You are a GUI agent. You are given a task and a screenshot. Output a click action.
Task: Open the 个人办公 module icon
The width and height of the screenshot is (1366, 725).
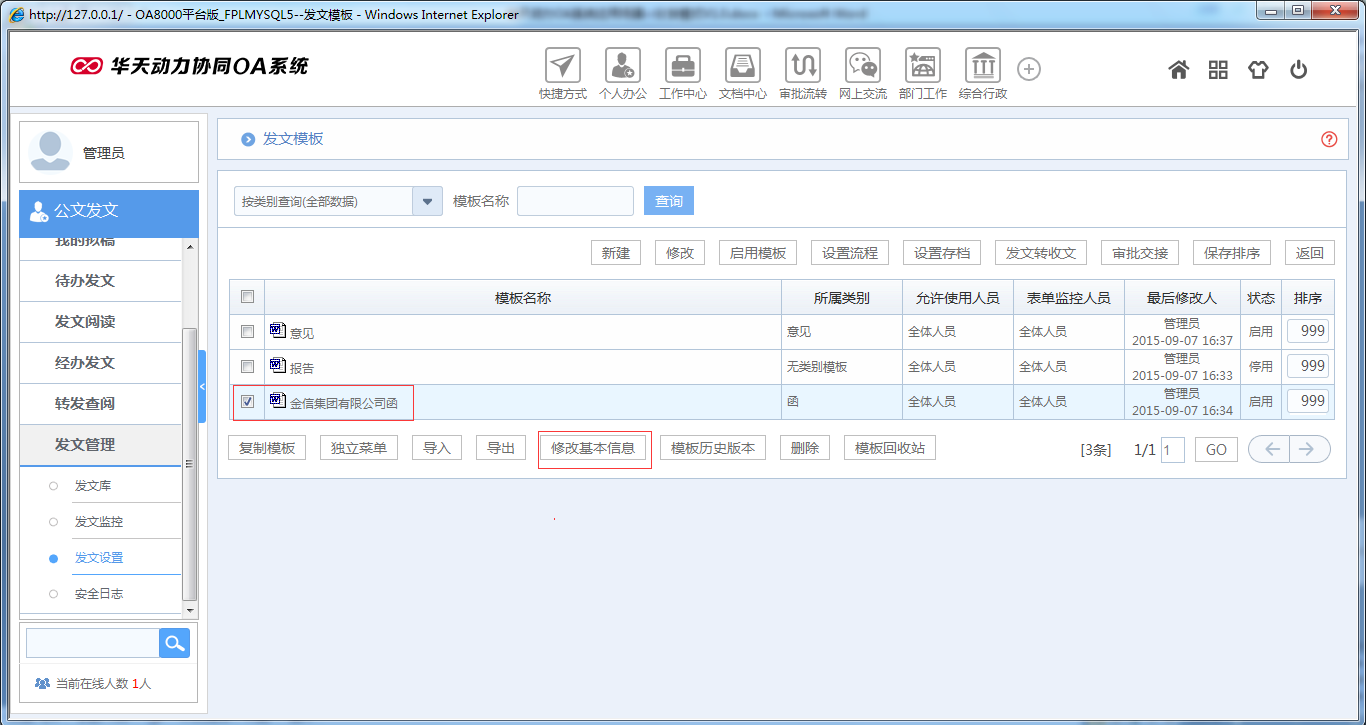coord(622,68)
